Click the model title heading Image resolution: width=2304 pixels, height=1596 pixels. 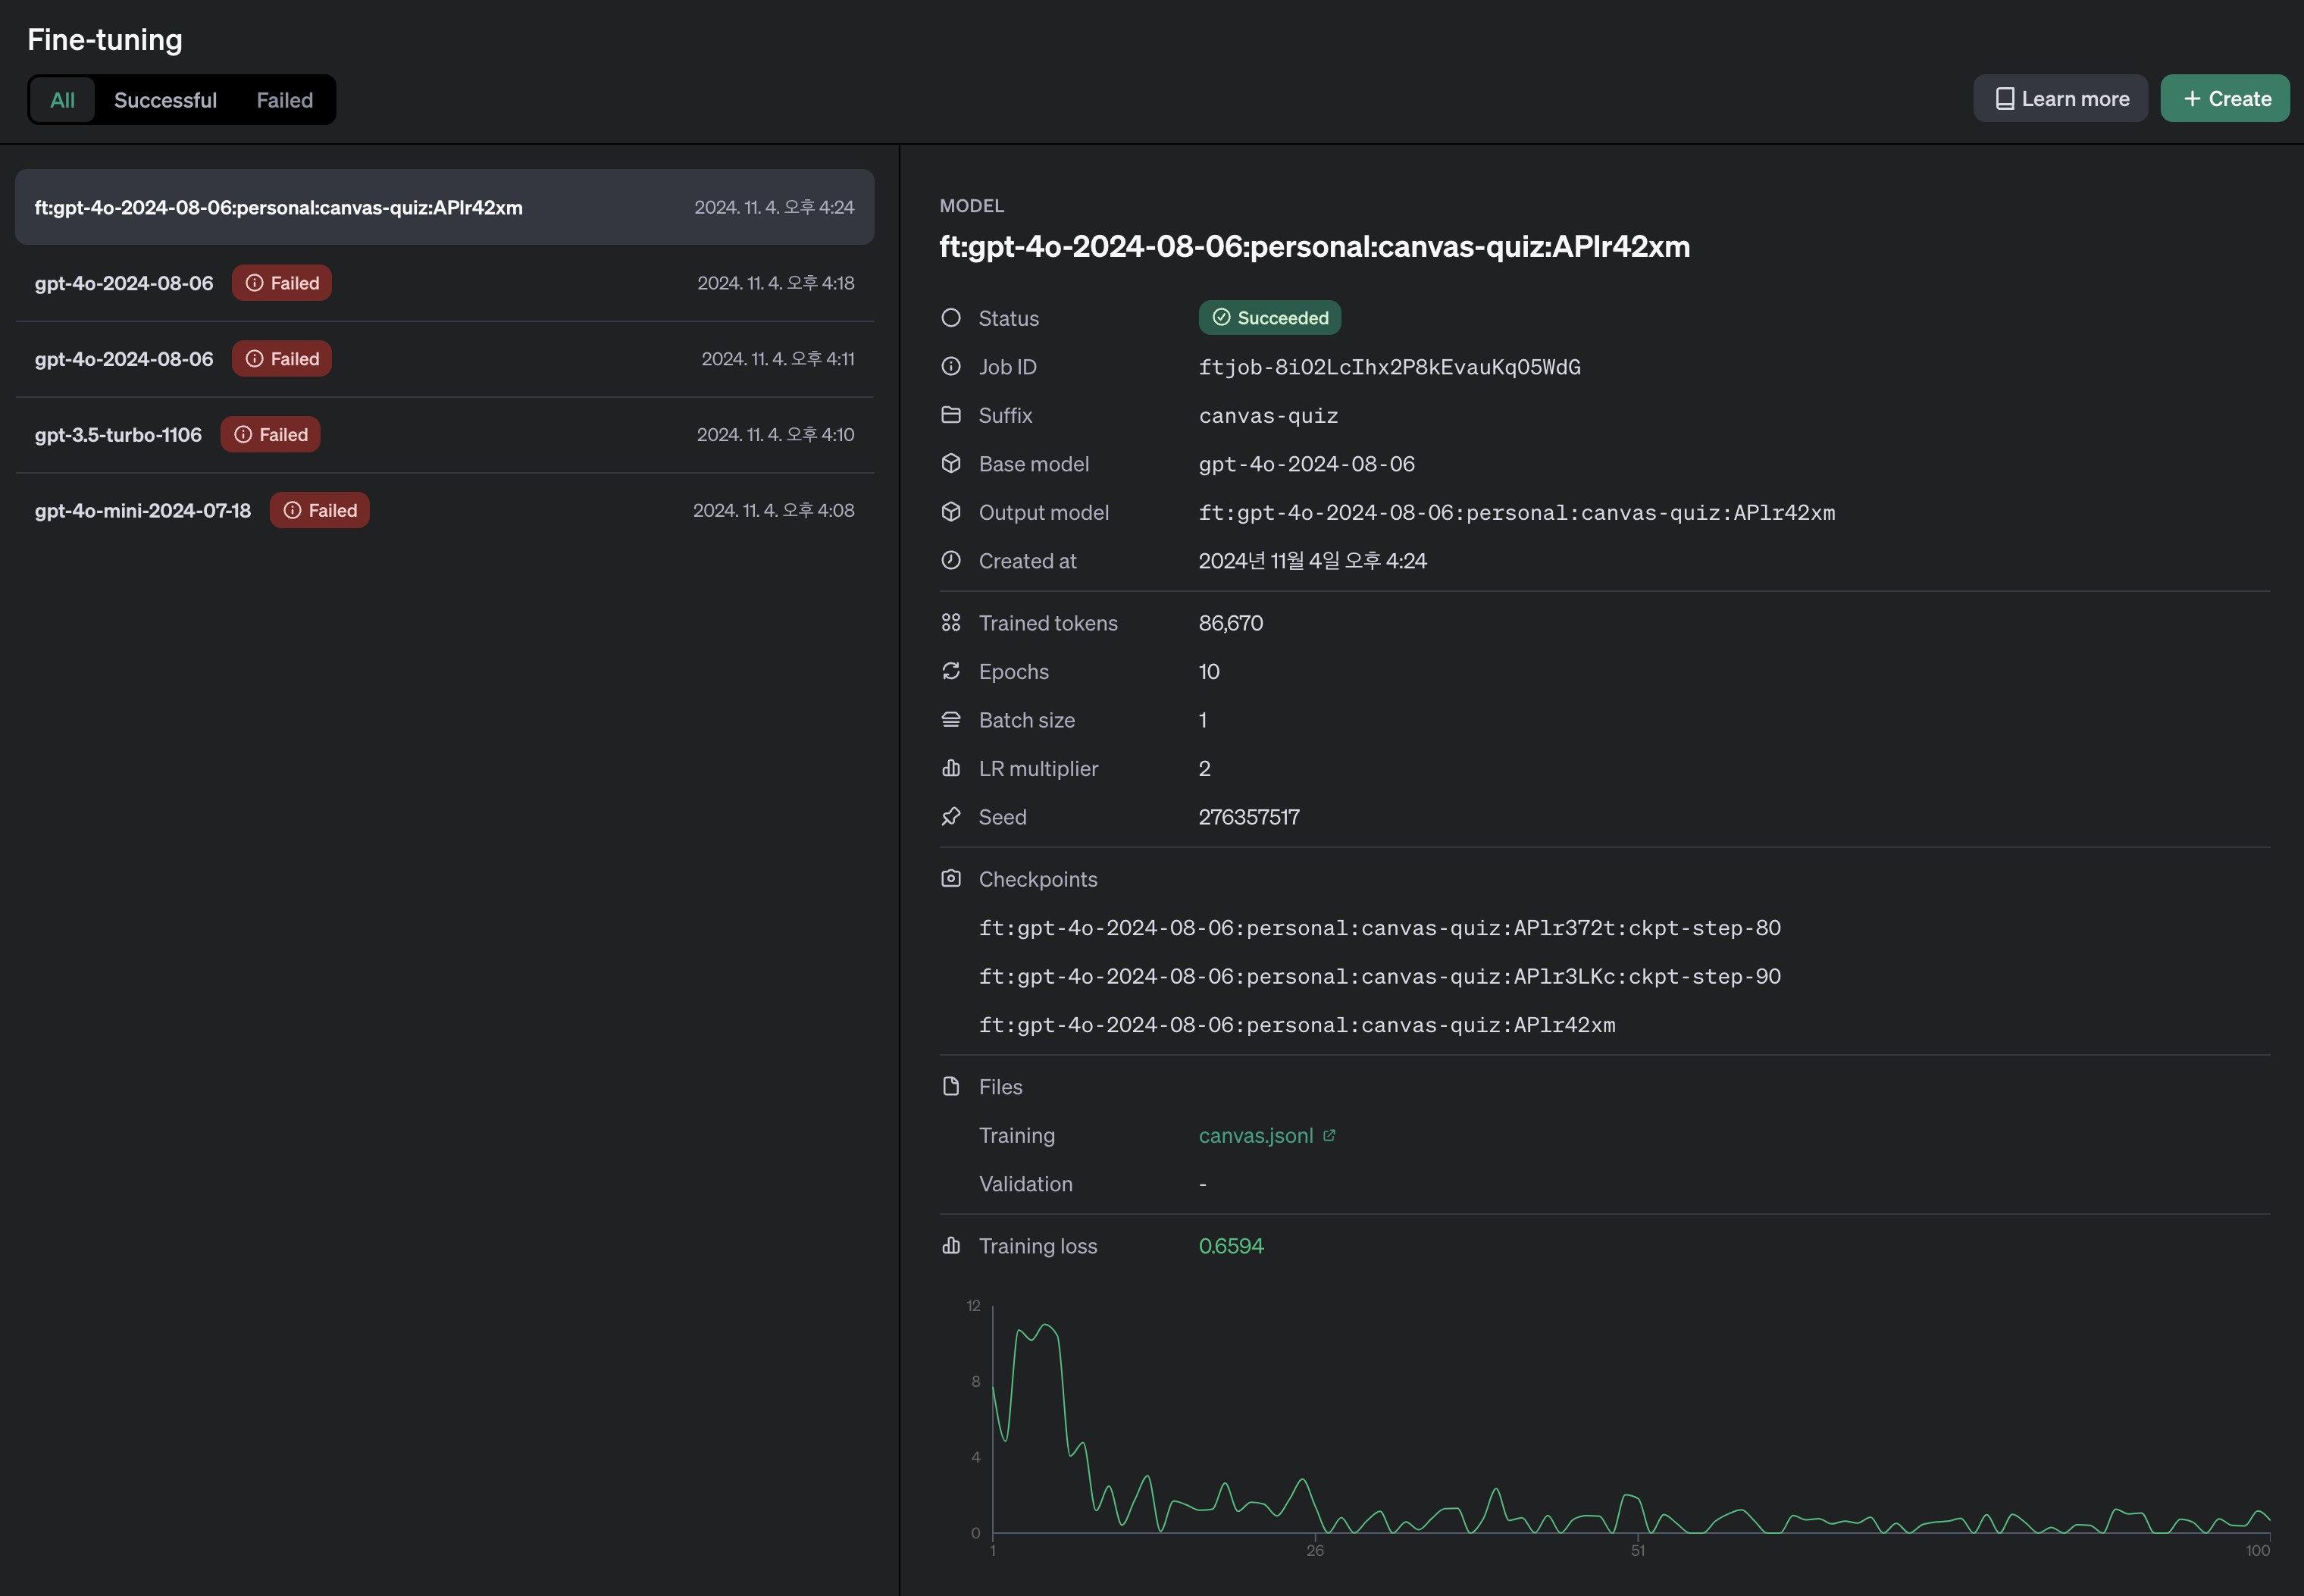tap(1315, 246)
